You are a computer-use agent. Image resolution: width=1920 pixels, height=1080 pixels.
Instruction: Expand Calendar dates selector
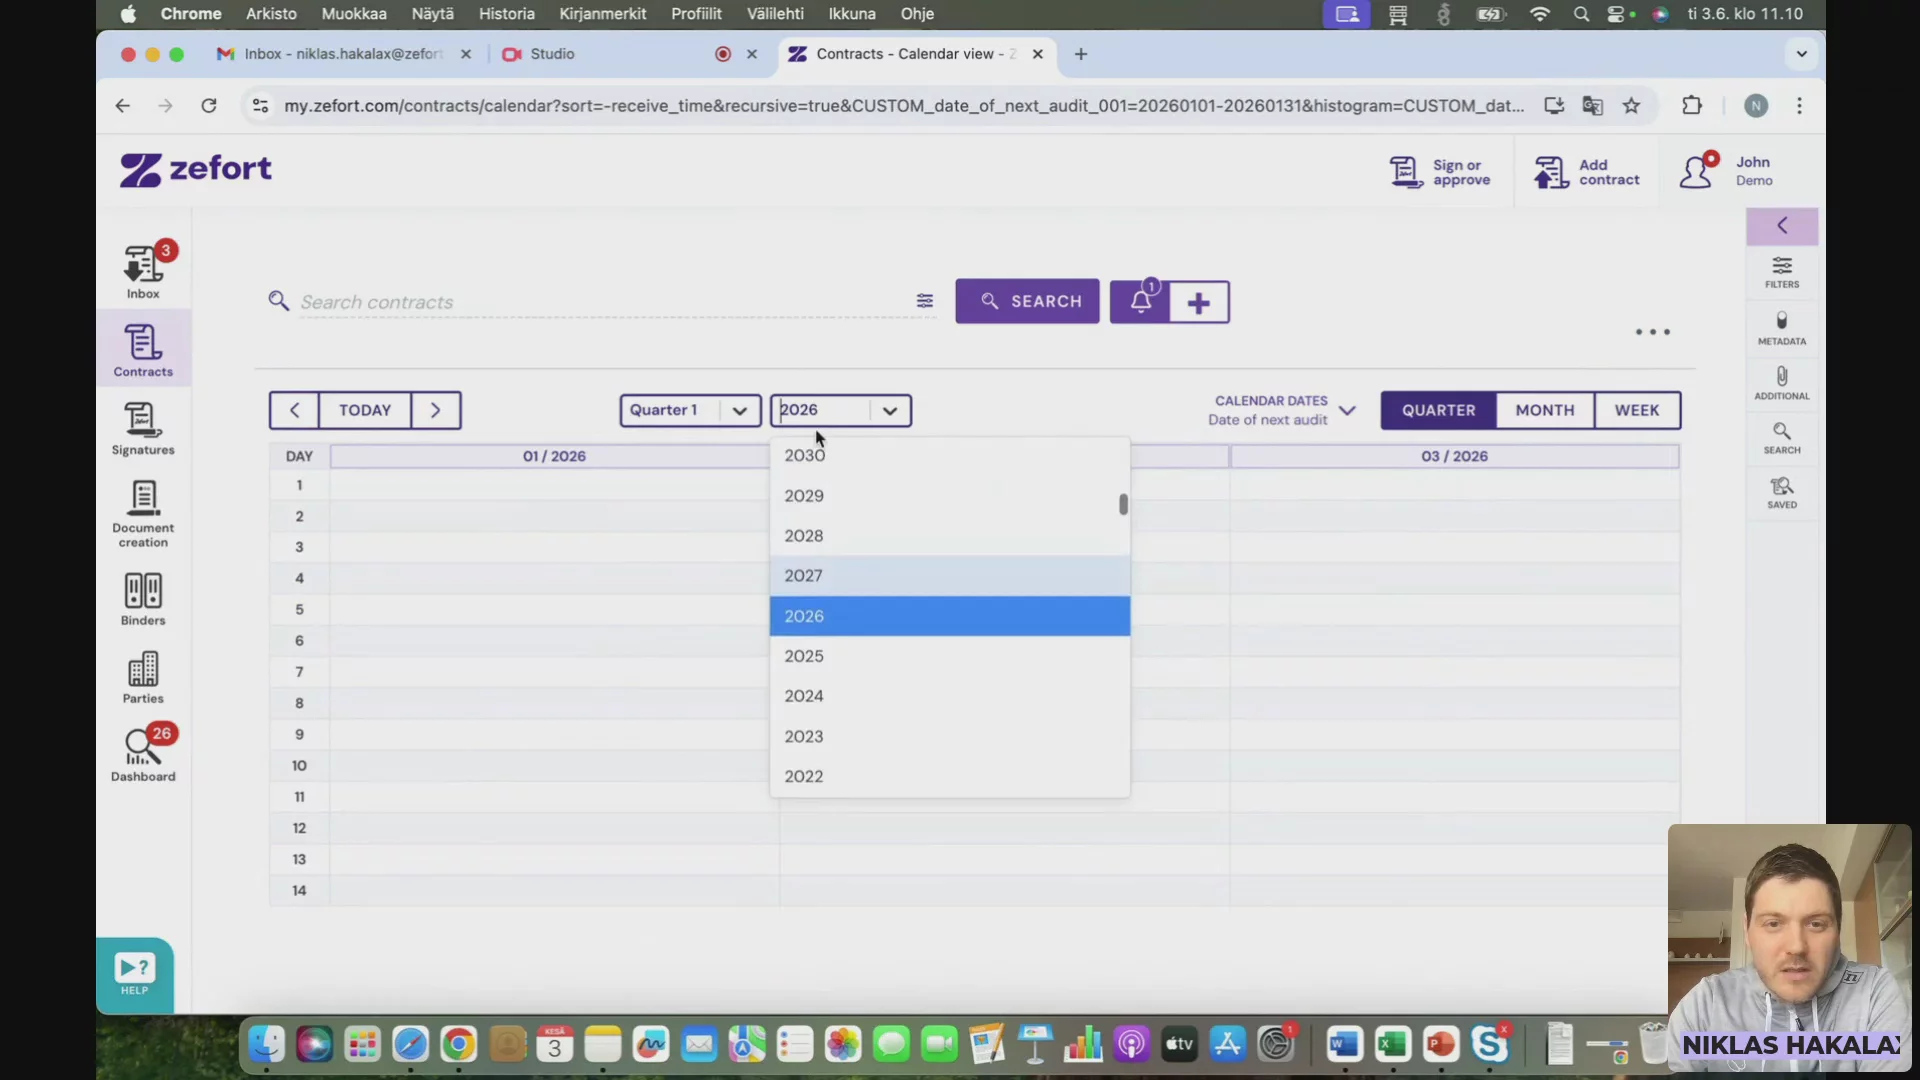pyautogui.click(x=1282, y=410)
